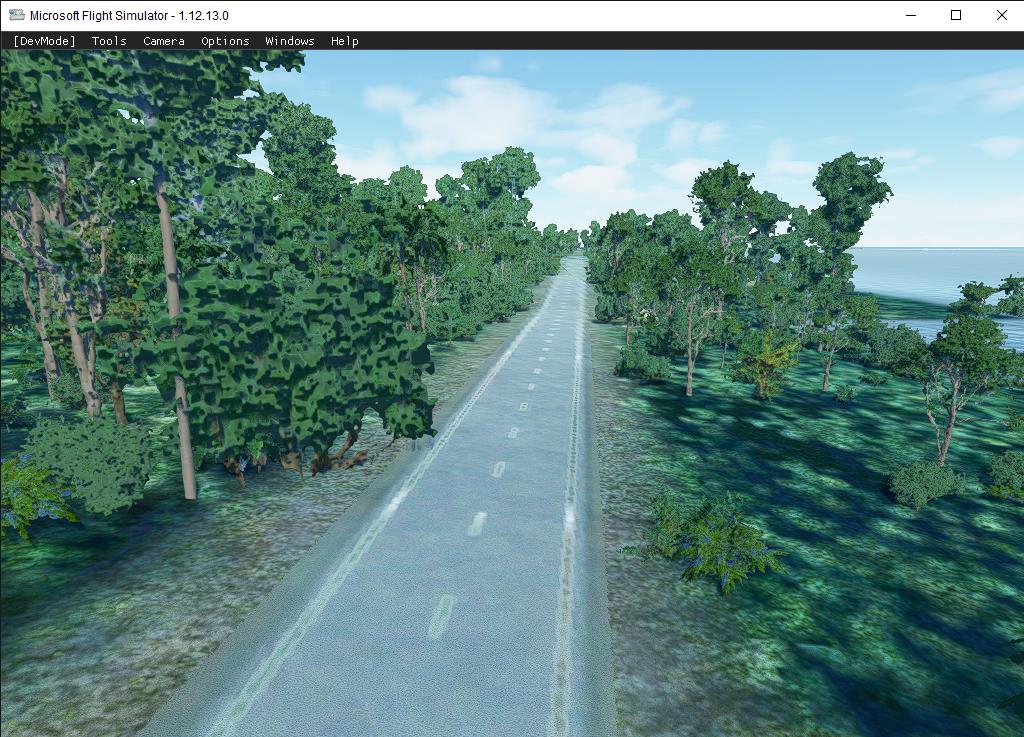1024x737 pixels.
Task: Open the Tools menu
Action: [x=109, y=41]
